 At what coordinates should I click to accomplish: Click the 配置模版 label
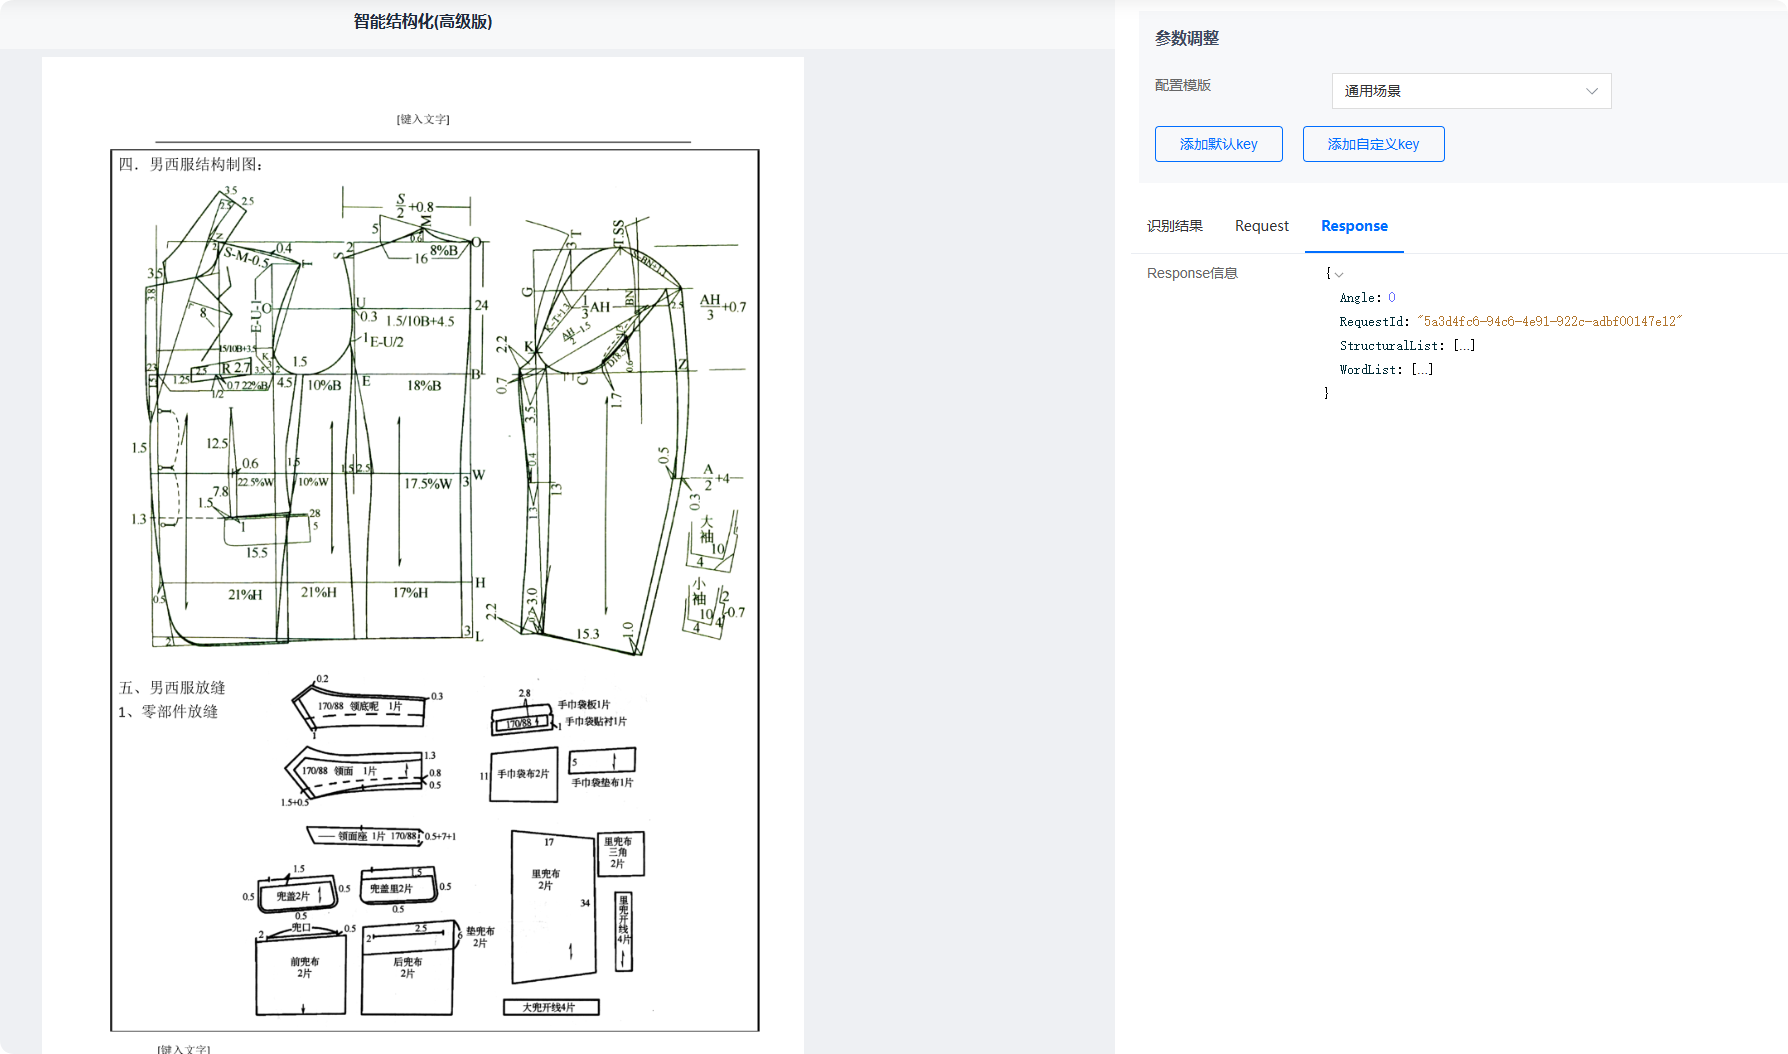pyautogui.click(x=1183, y=85)
